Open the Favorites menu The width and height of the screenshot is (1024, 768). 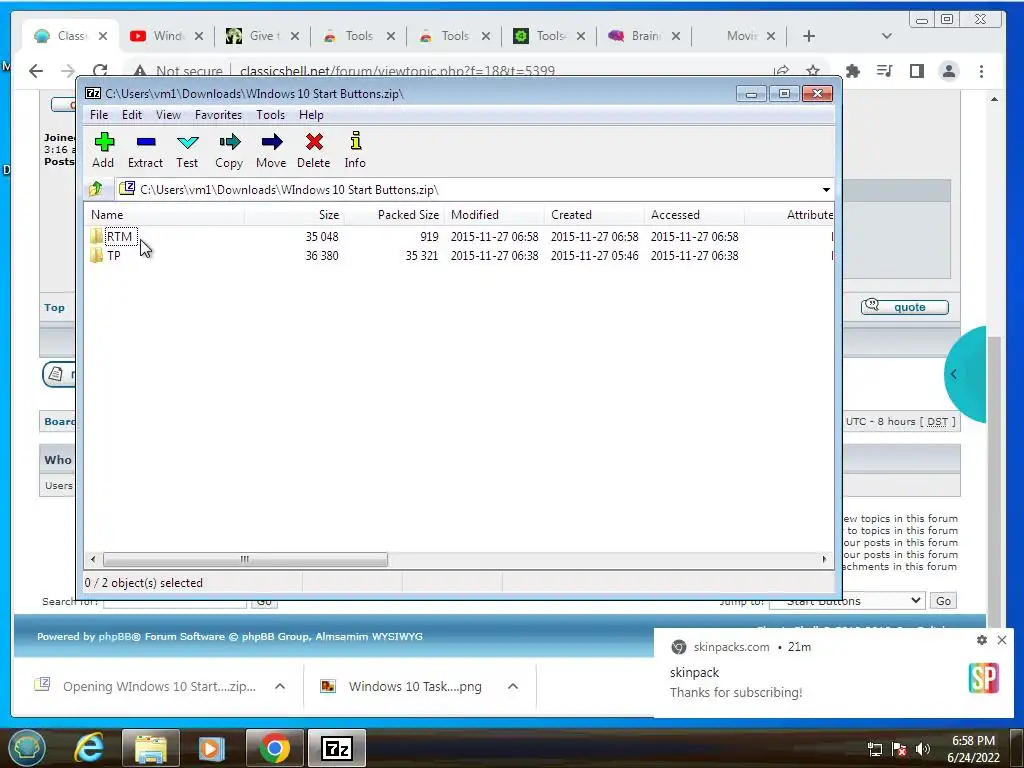[218, 115]
